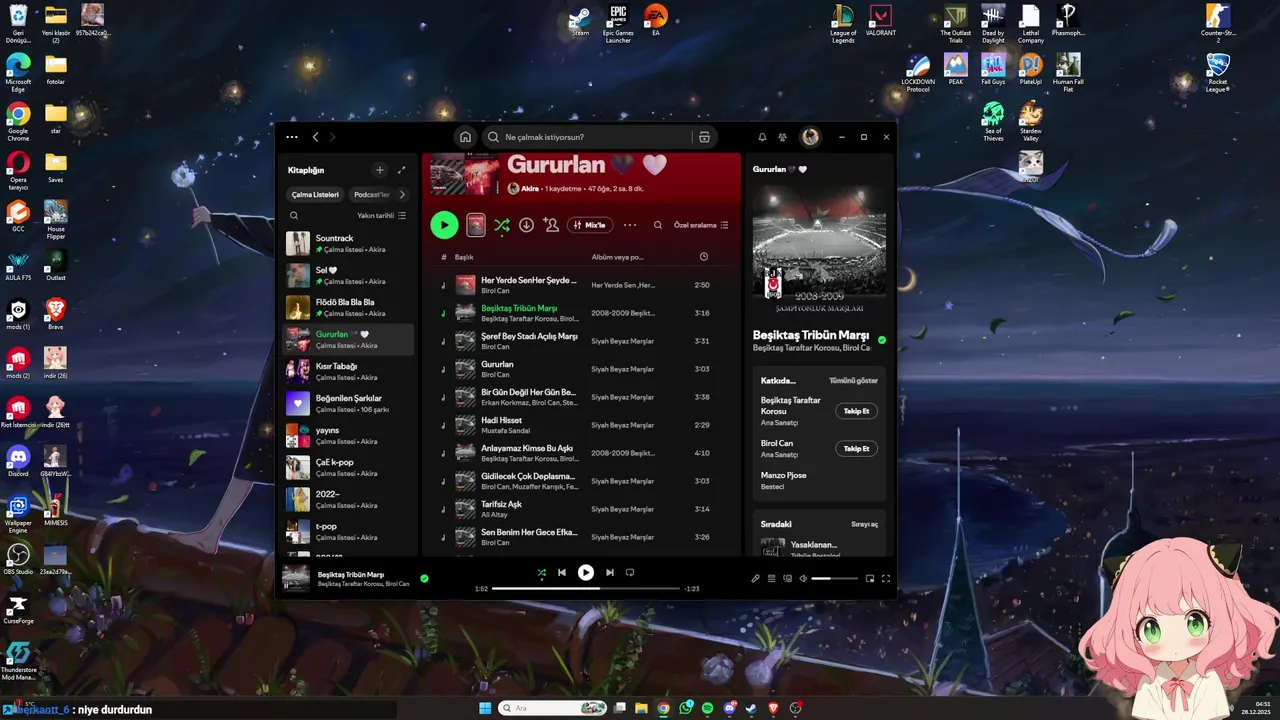Toggle the queue view icon

(771, 578)
